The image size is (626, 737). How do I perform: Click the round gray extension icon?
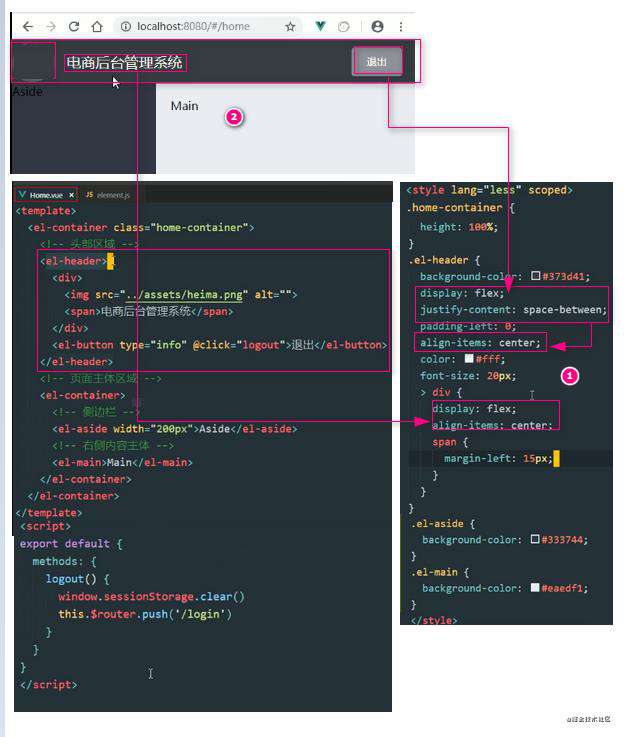(x=344, y=26)
